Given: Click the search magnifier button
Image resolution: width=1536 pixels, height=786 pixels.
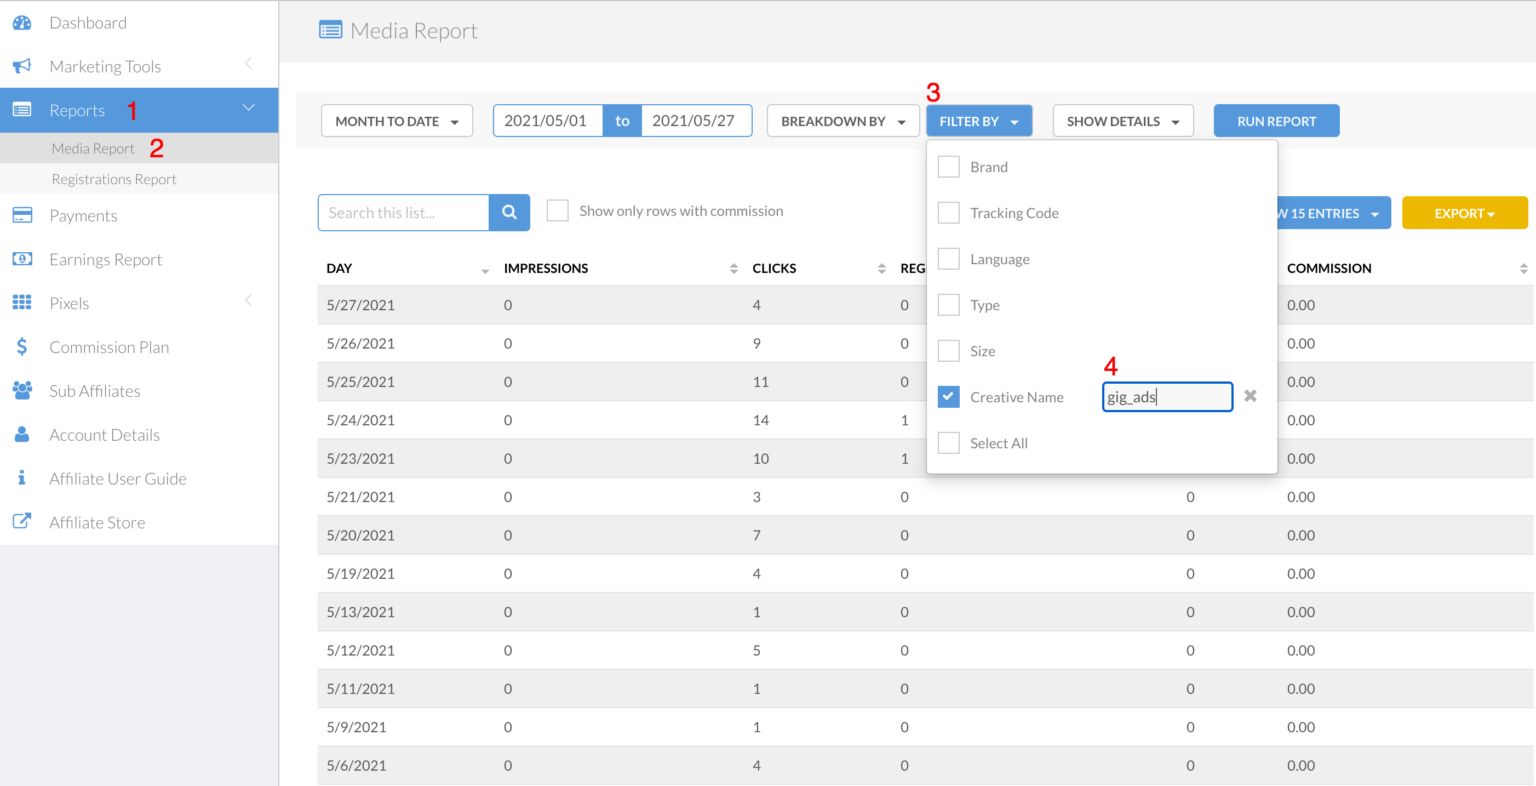Looking at the screenshot, I should coord(509,212).
